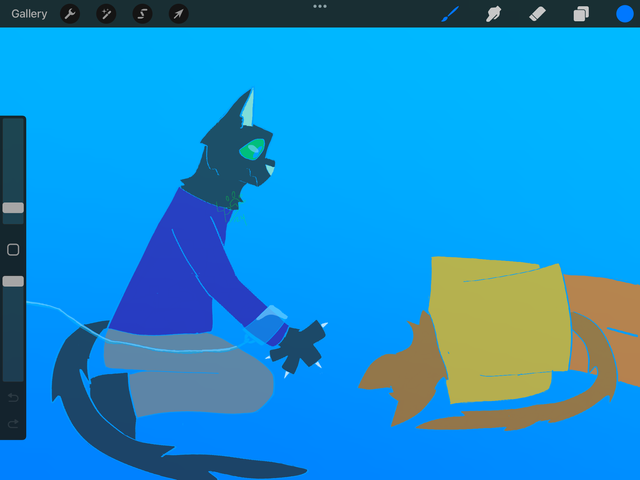Tap the square modify button on sidebar

tap(13, 249)
